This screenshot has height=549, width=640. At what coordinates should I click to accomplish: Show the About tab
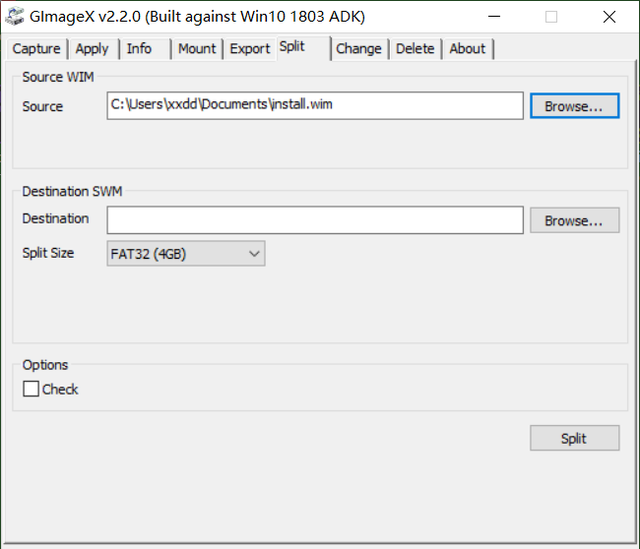tap(468, 49)
